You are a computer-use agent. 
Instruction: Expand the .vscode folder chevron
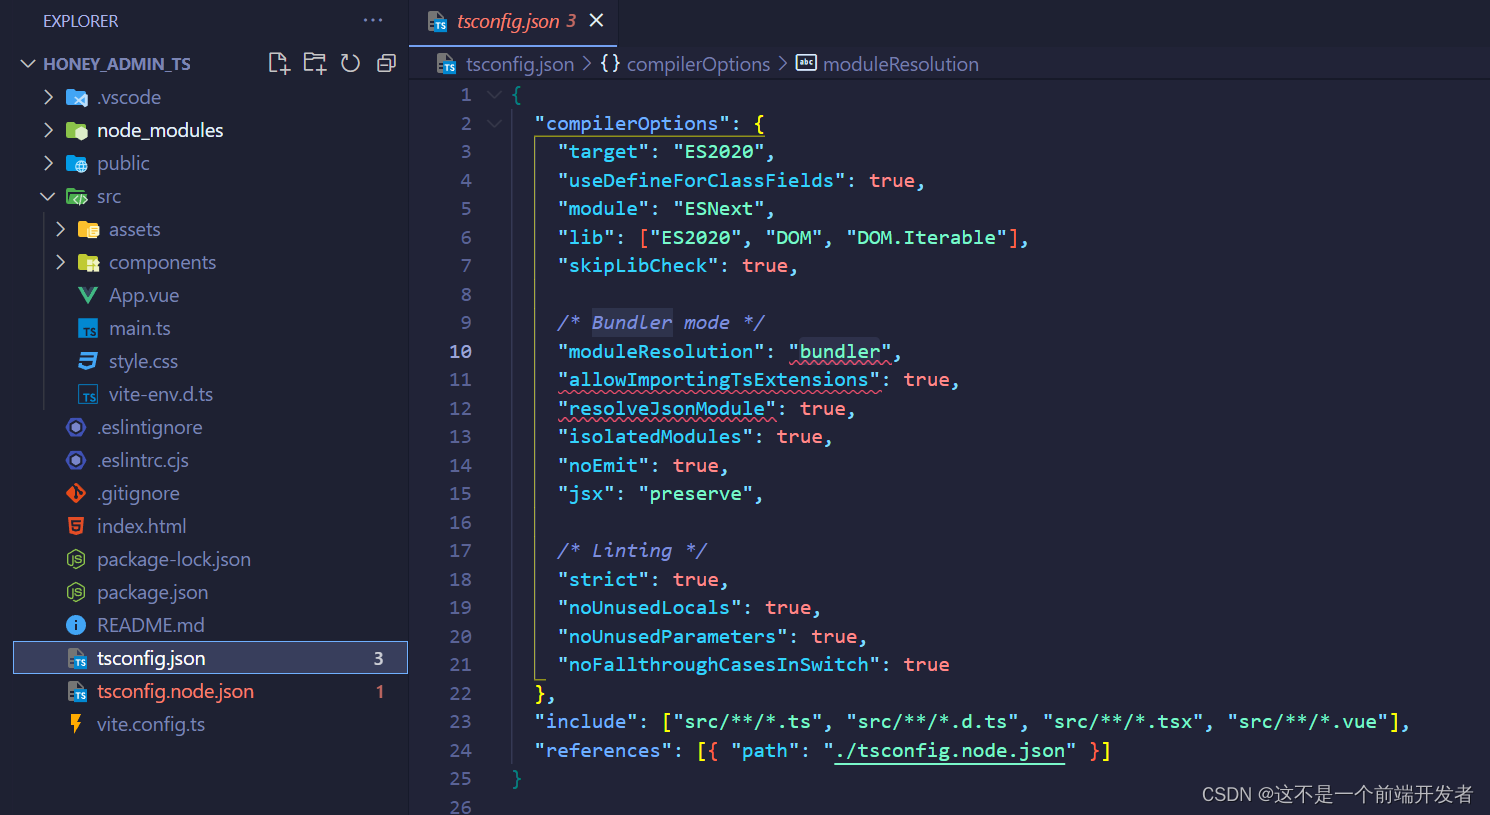[48, 97]
